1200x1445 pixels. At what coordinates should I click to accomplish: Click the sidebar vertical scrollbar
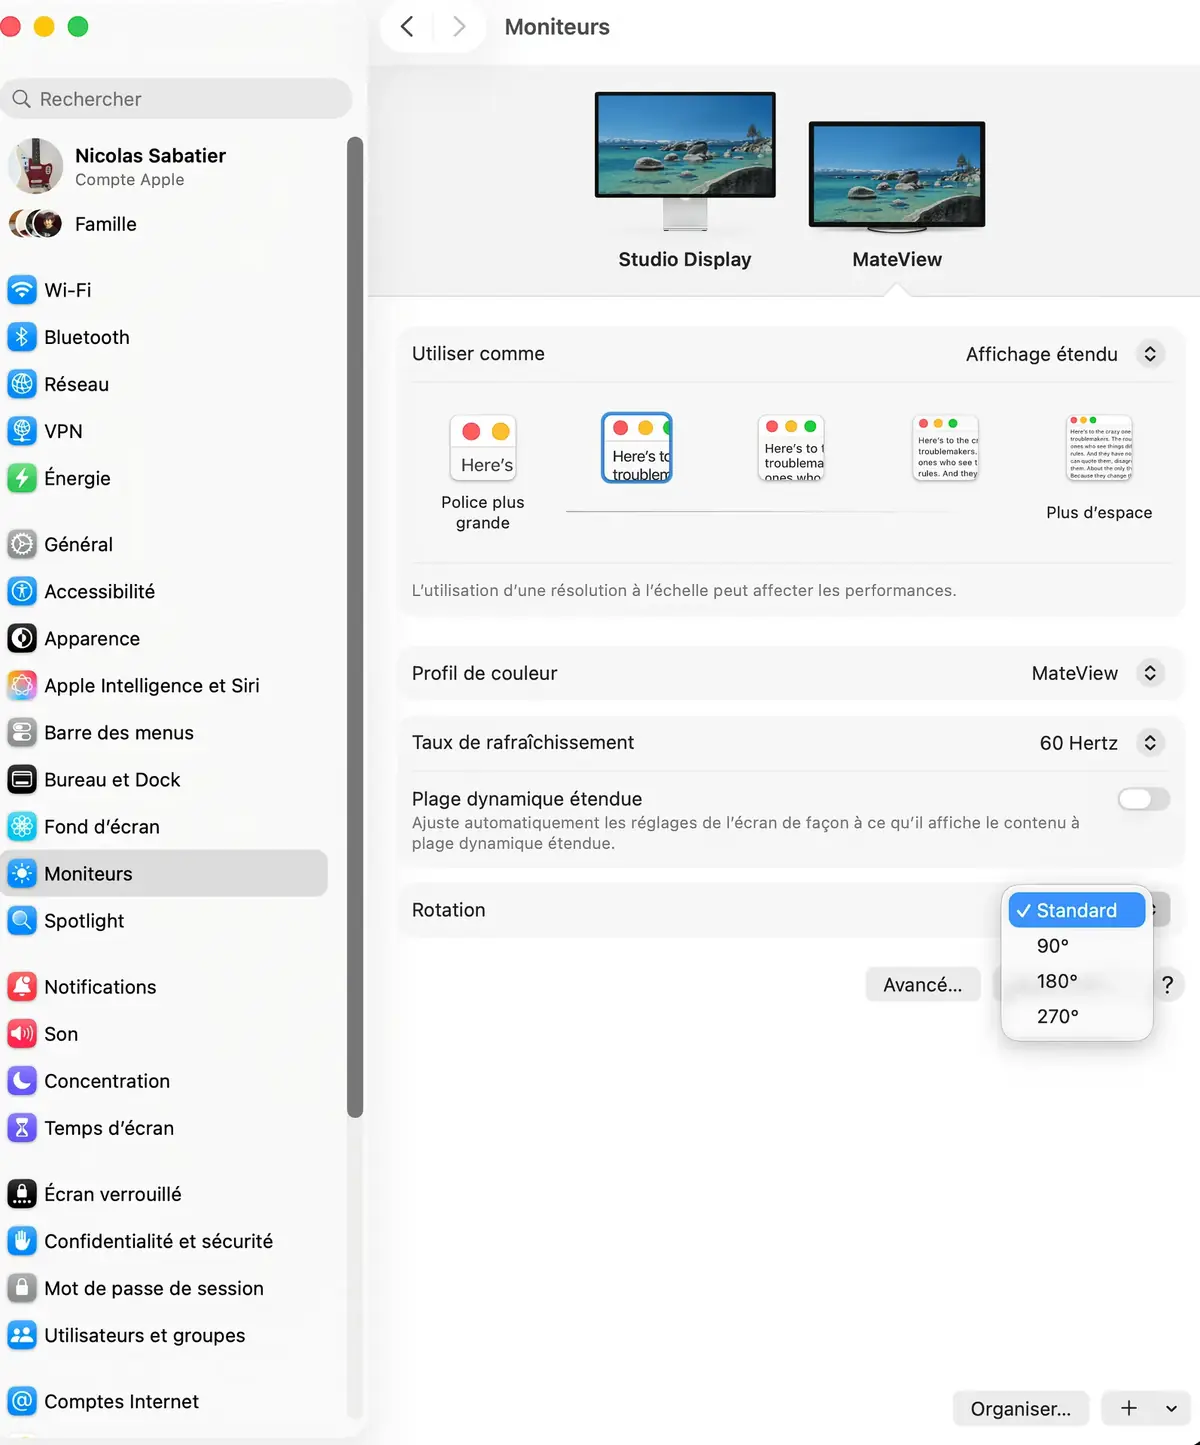pyautogui.click(x=354, y=627)
